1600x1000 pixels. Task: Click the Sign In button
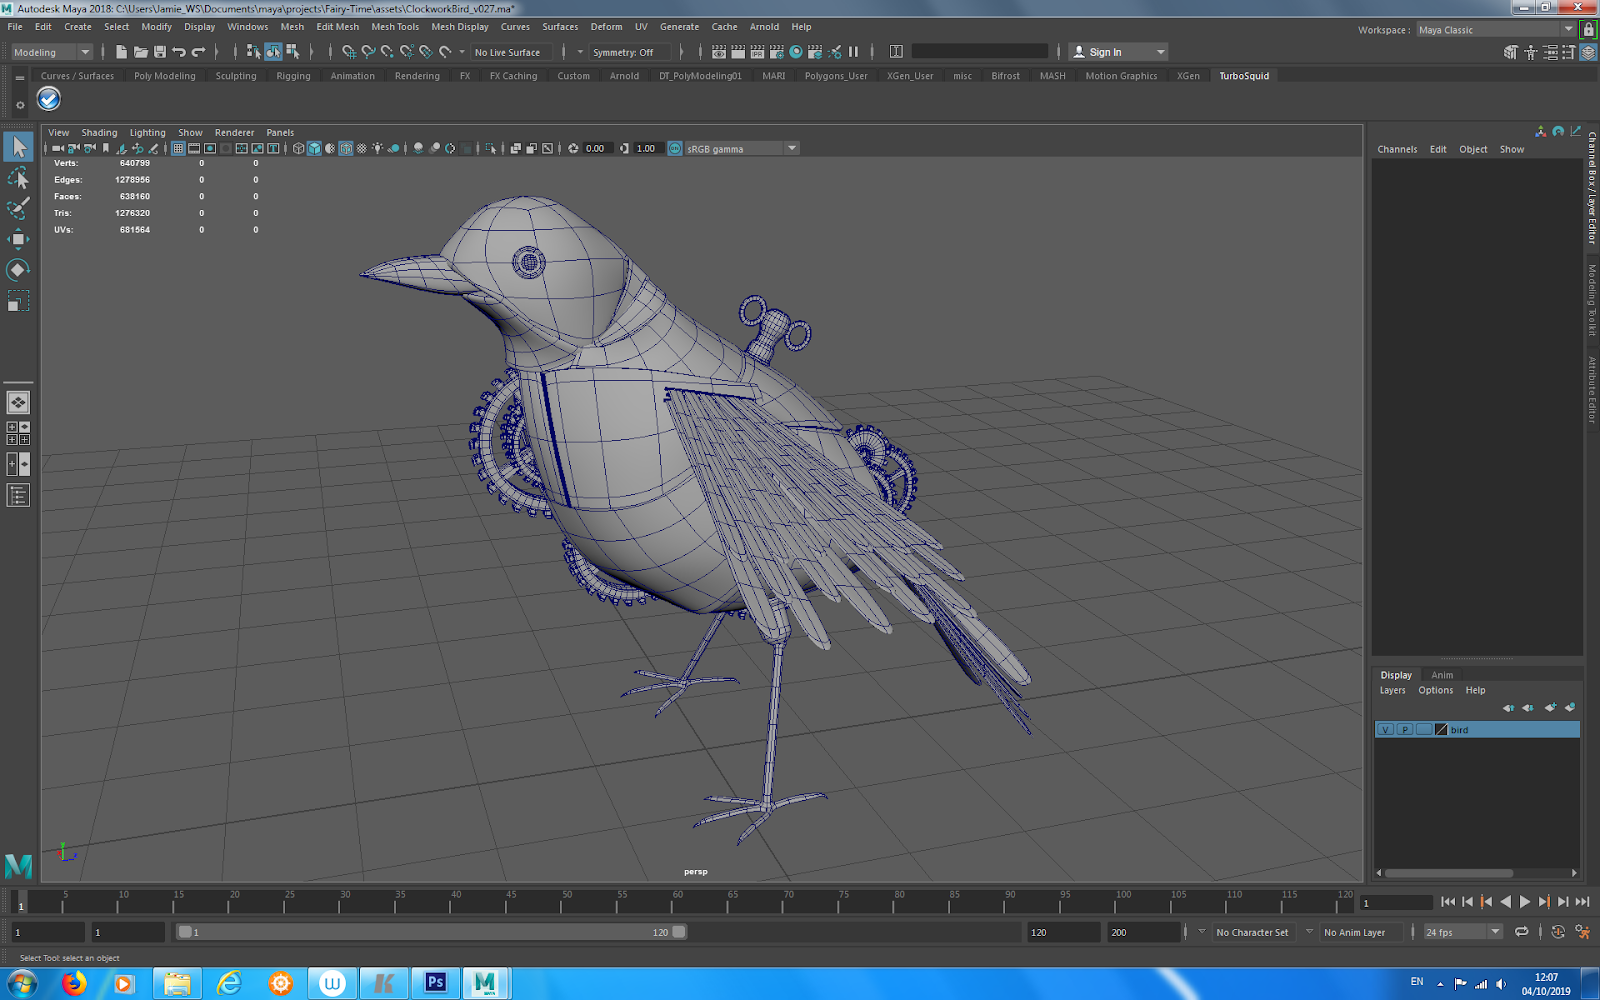pos(1103,51)
